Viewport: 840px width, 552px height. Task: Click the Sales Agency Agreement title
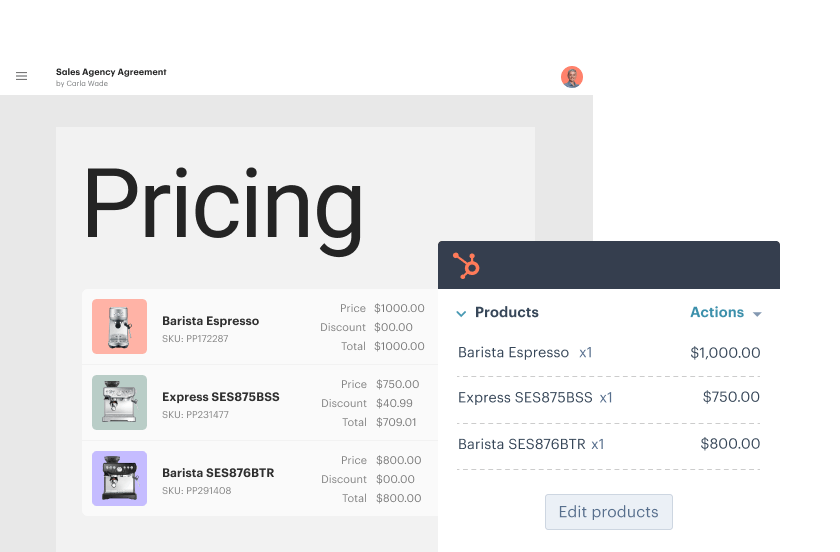pyautogui.click(x=111, y=72)
